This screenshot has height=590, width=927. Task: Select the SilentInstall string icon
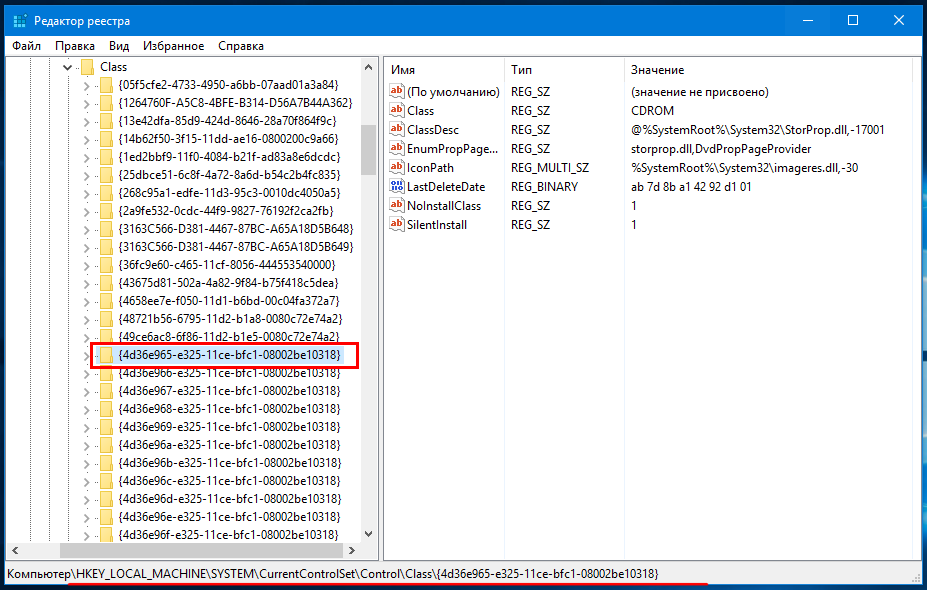point(397,224)
